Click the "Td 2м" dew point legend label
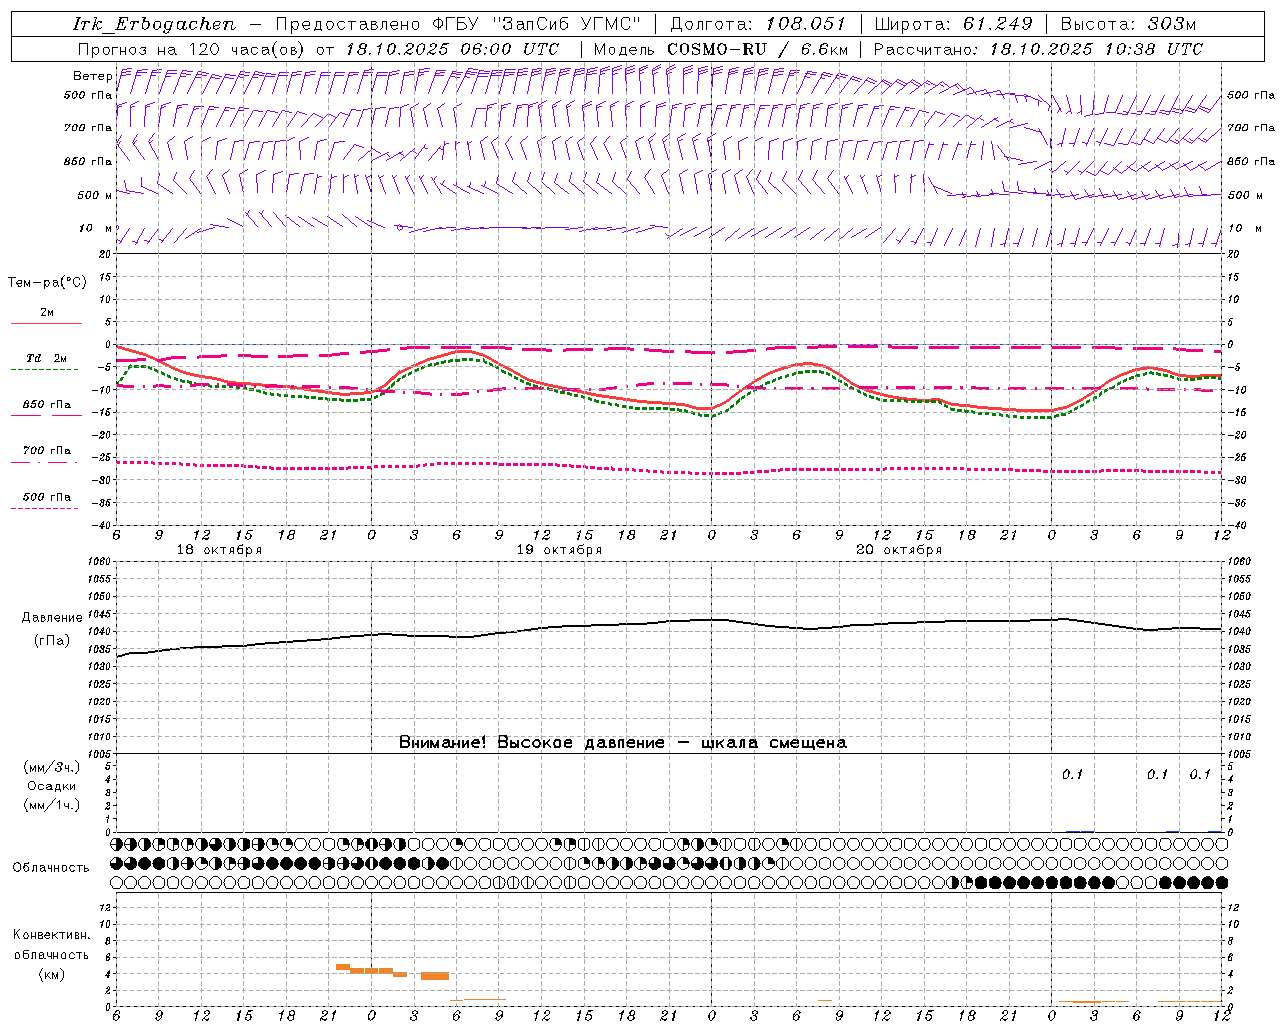 tap(46, 358)
